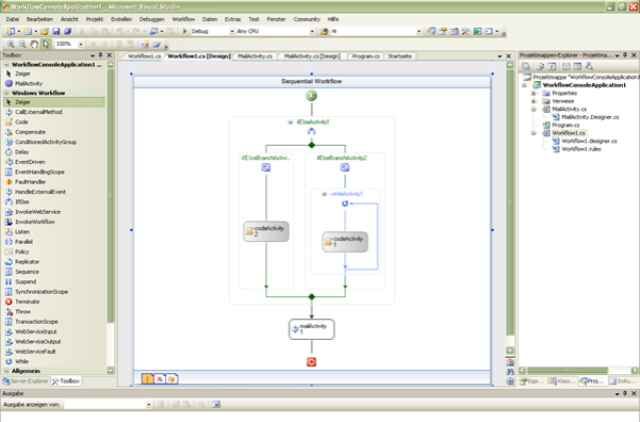Open Object Browser from the toolbar icon

tap(454, 31)
